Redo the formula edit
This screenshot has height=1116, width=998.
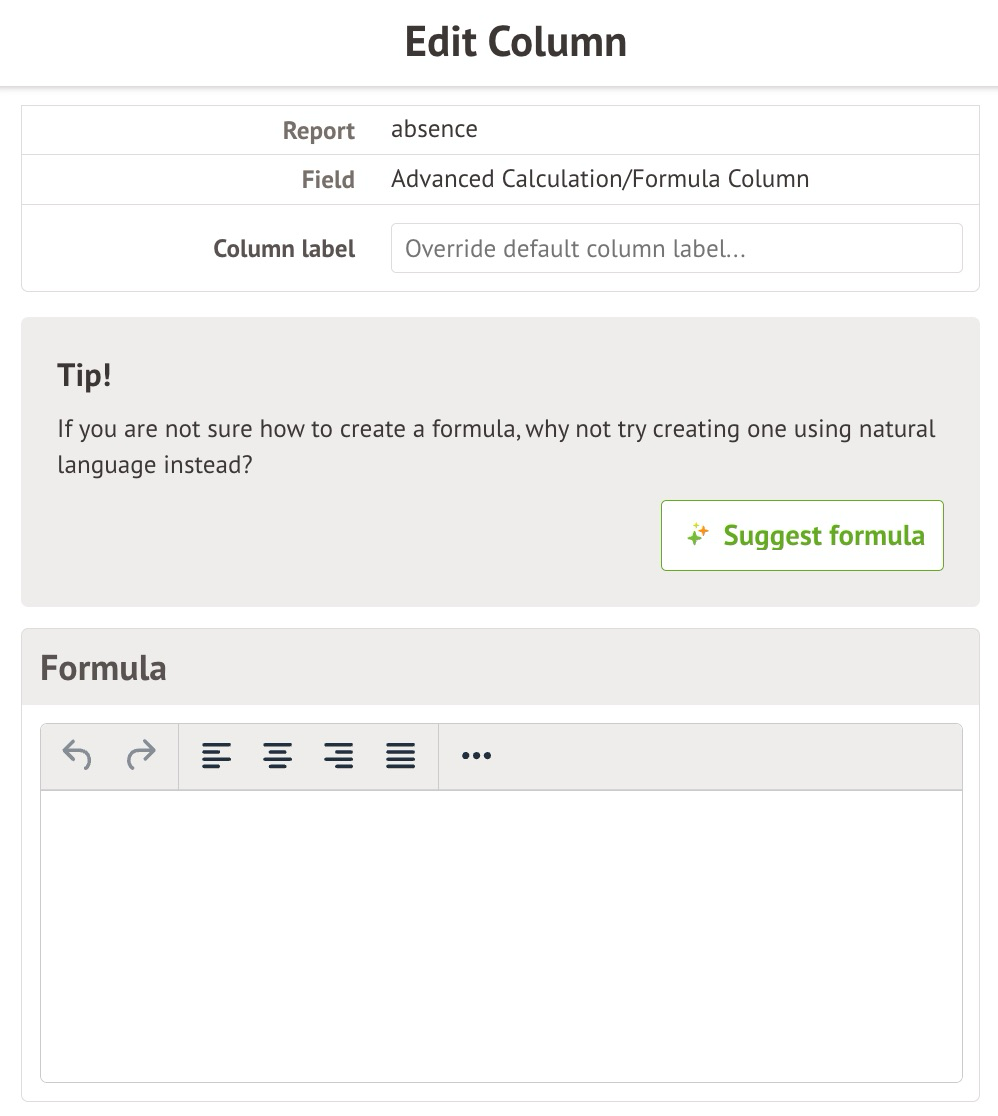pyautogui.click(x=141, y=755)
